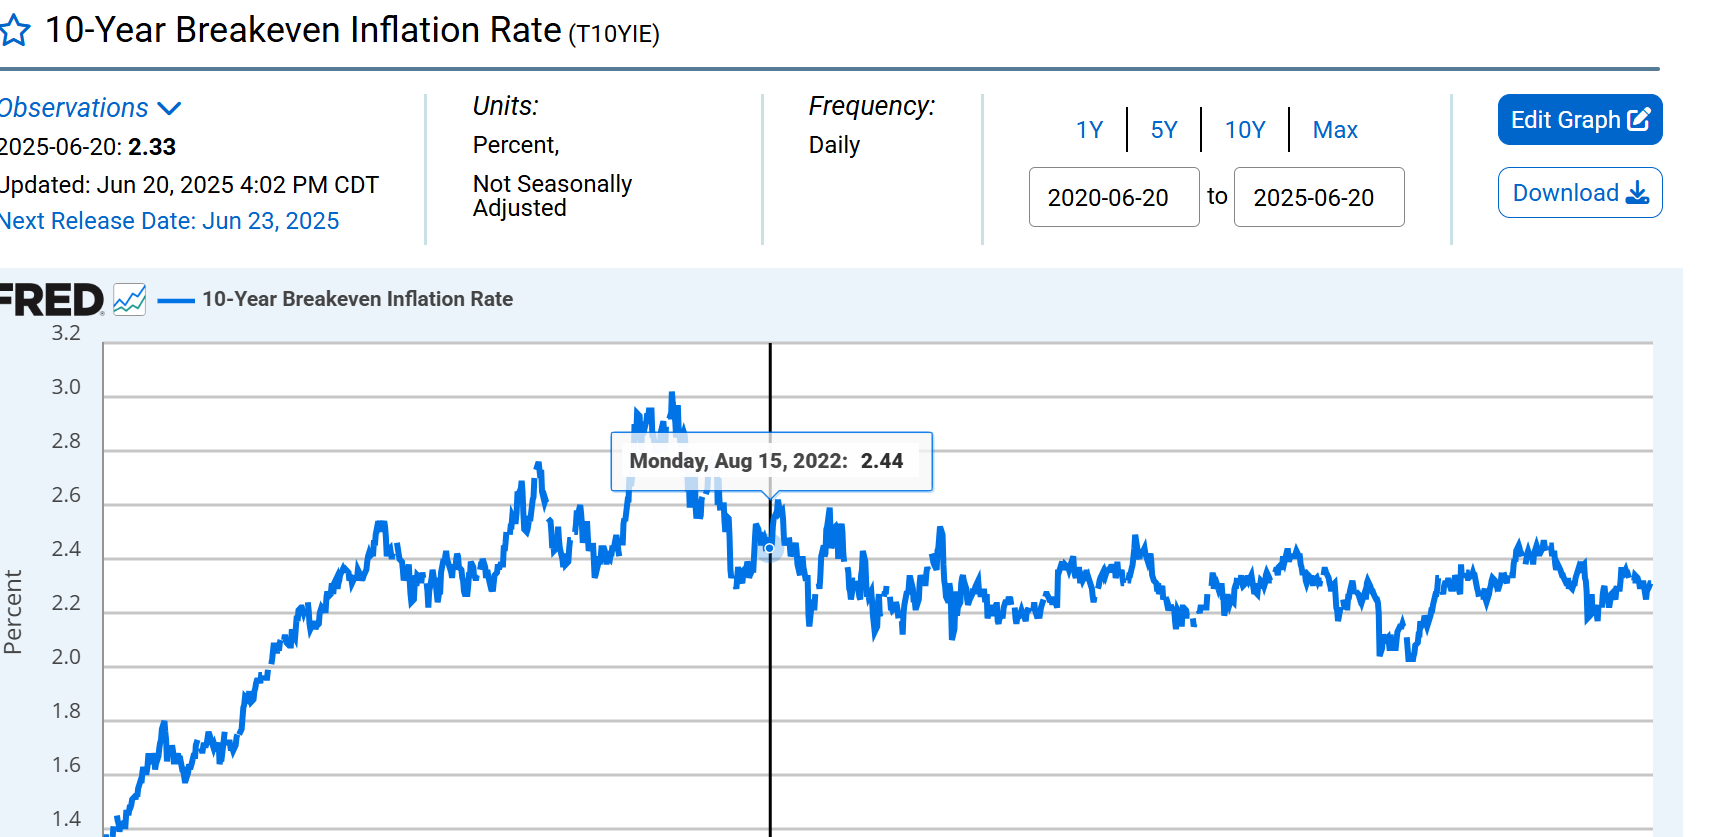Click the Edit Graph button
The width and height of the screenshot is (1726, 837).
(x=1580, y=120)
